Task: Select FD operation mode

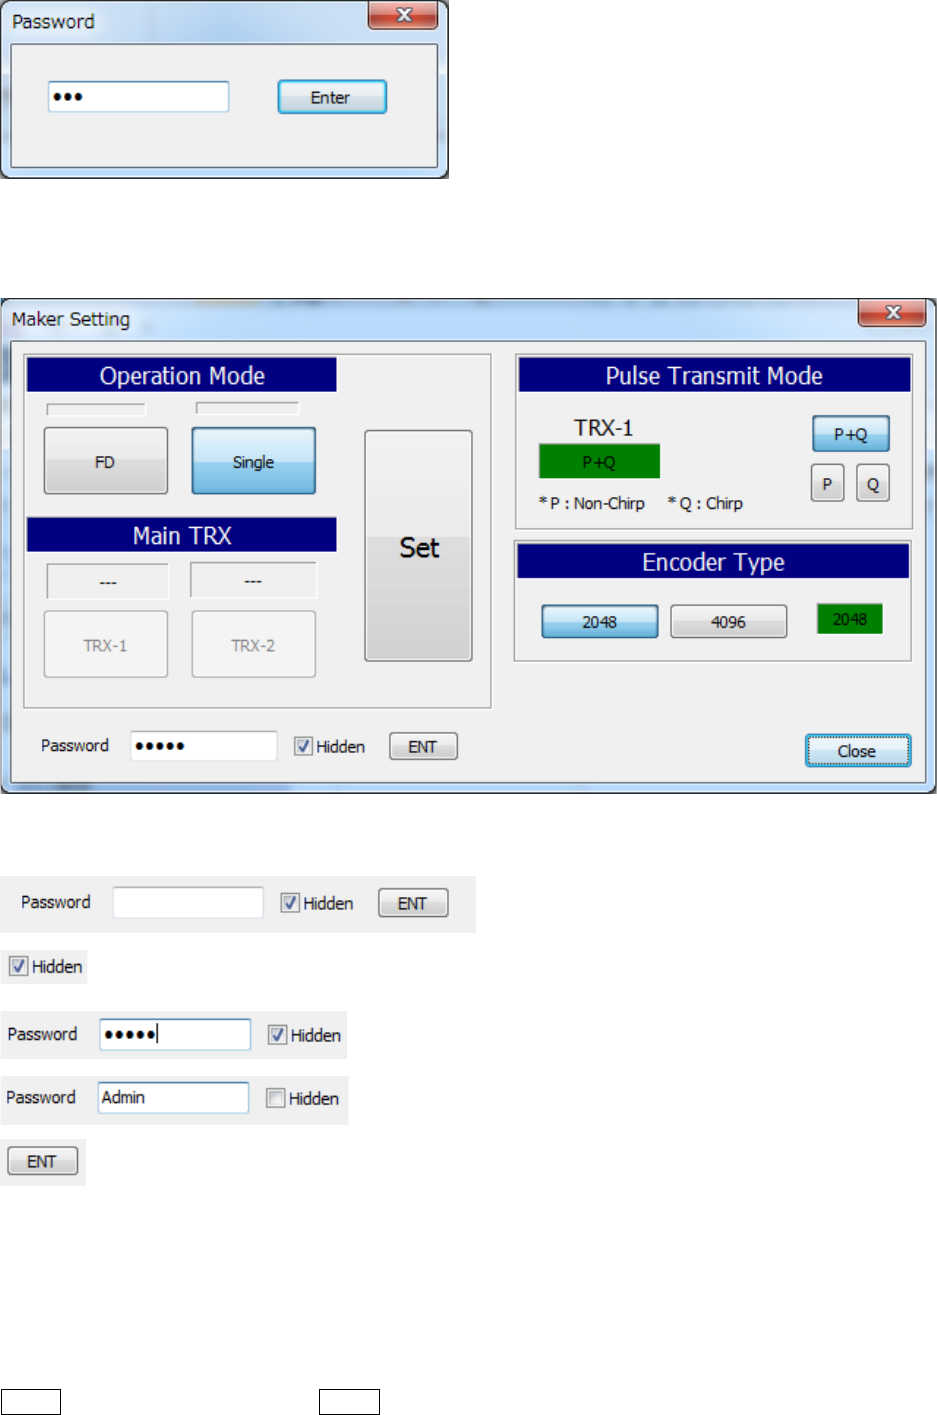Action: [105, 461]
